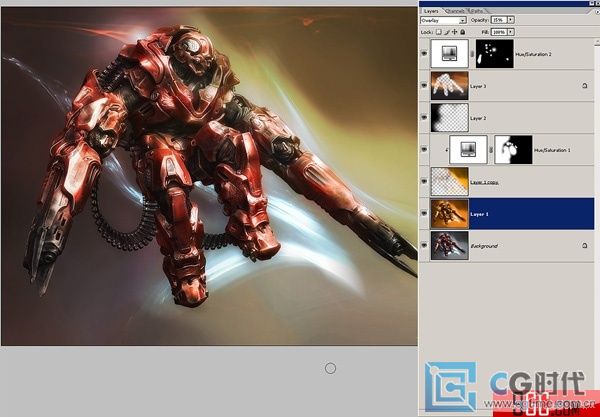Click the lock icon on Background layer
The width and height of the screenshot is (600, 417).
(583, 245)
